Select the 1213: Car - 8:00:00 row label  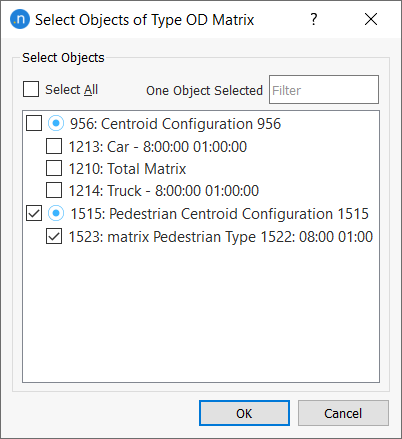pyautogui.click(x=158, y=147)
